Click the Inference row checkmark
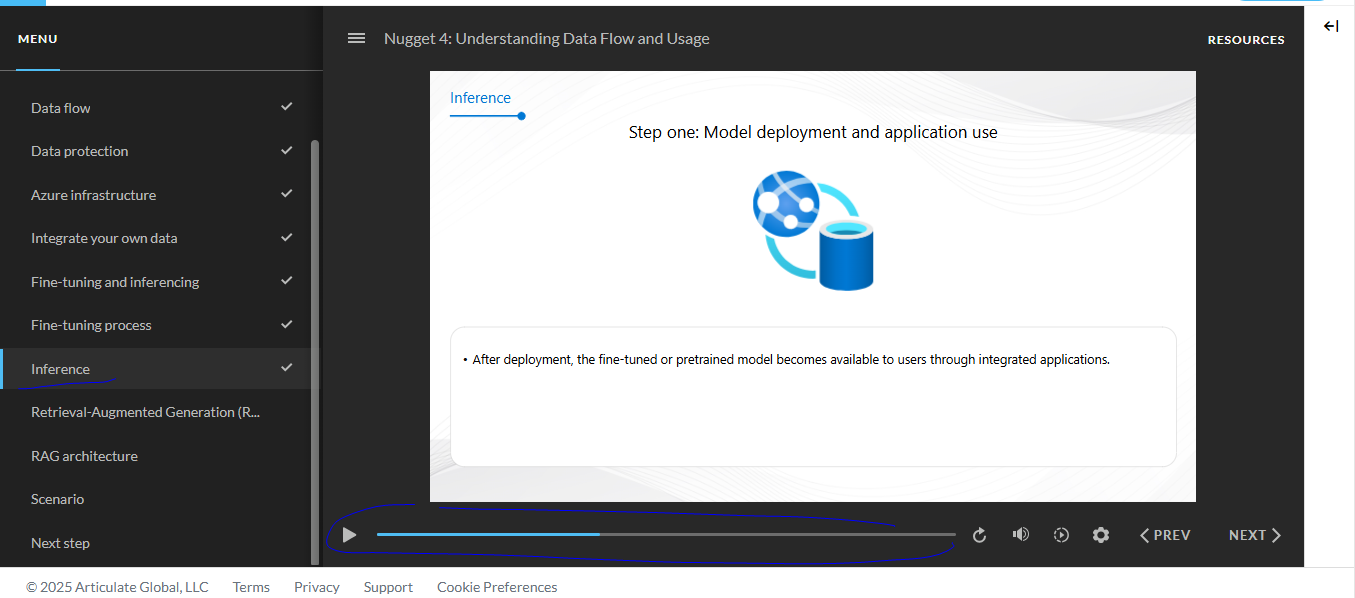This screenshot has height=598, width=1355. coord(287,367)
